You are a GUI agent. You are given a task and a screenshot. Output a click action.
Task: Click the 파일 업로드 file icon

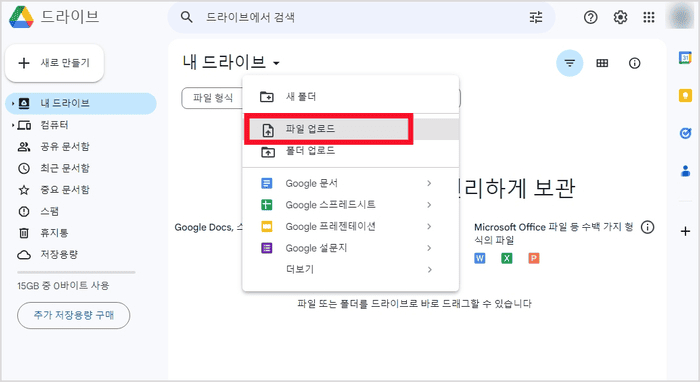(x=267, y=130)
